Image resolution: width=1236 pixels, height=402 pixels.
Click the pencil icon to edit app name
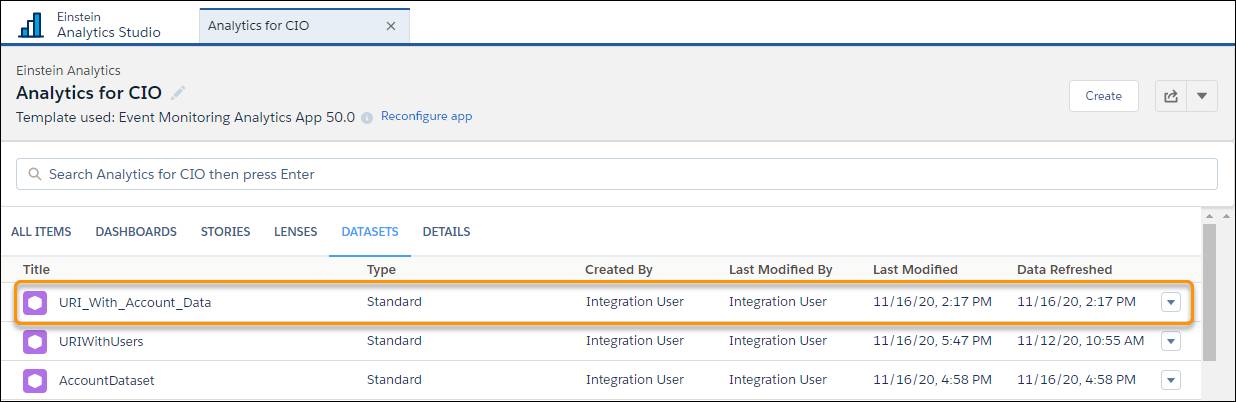coord(178,93)
